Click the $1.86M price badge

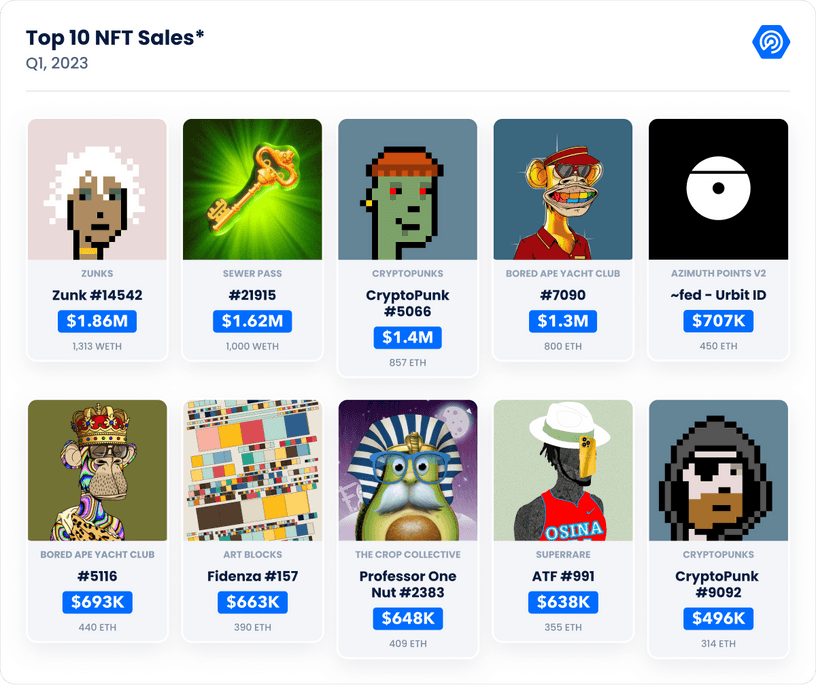click(97, 322)
